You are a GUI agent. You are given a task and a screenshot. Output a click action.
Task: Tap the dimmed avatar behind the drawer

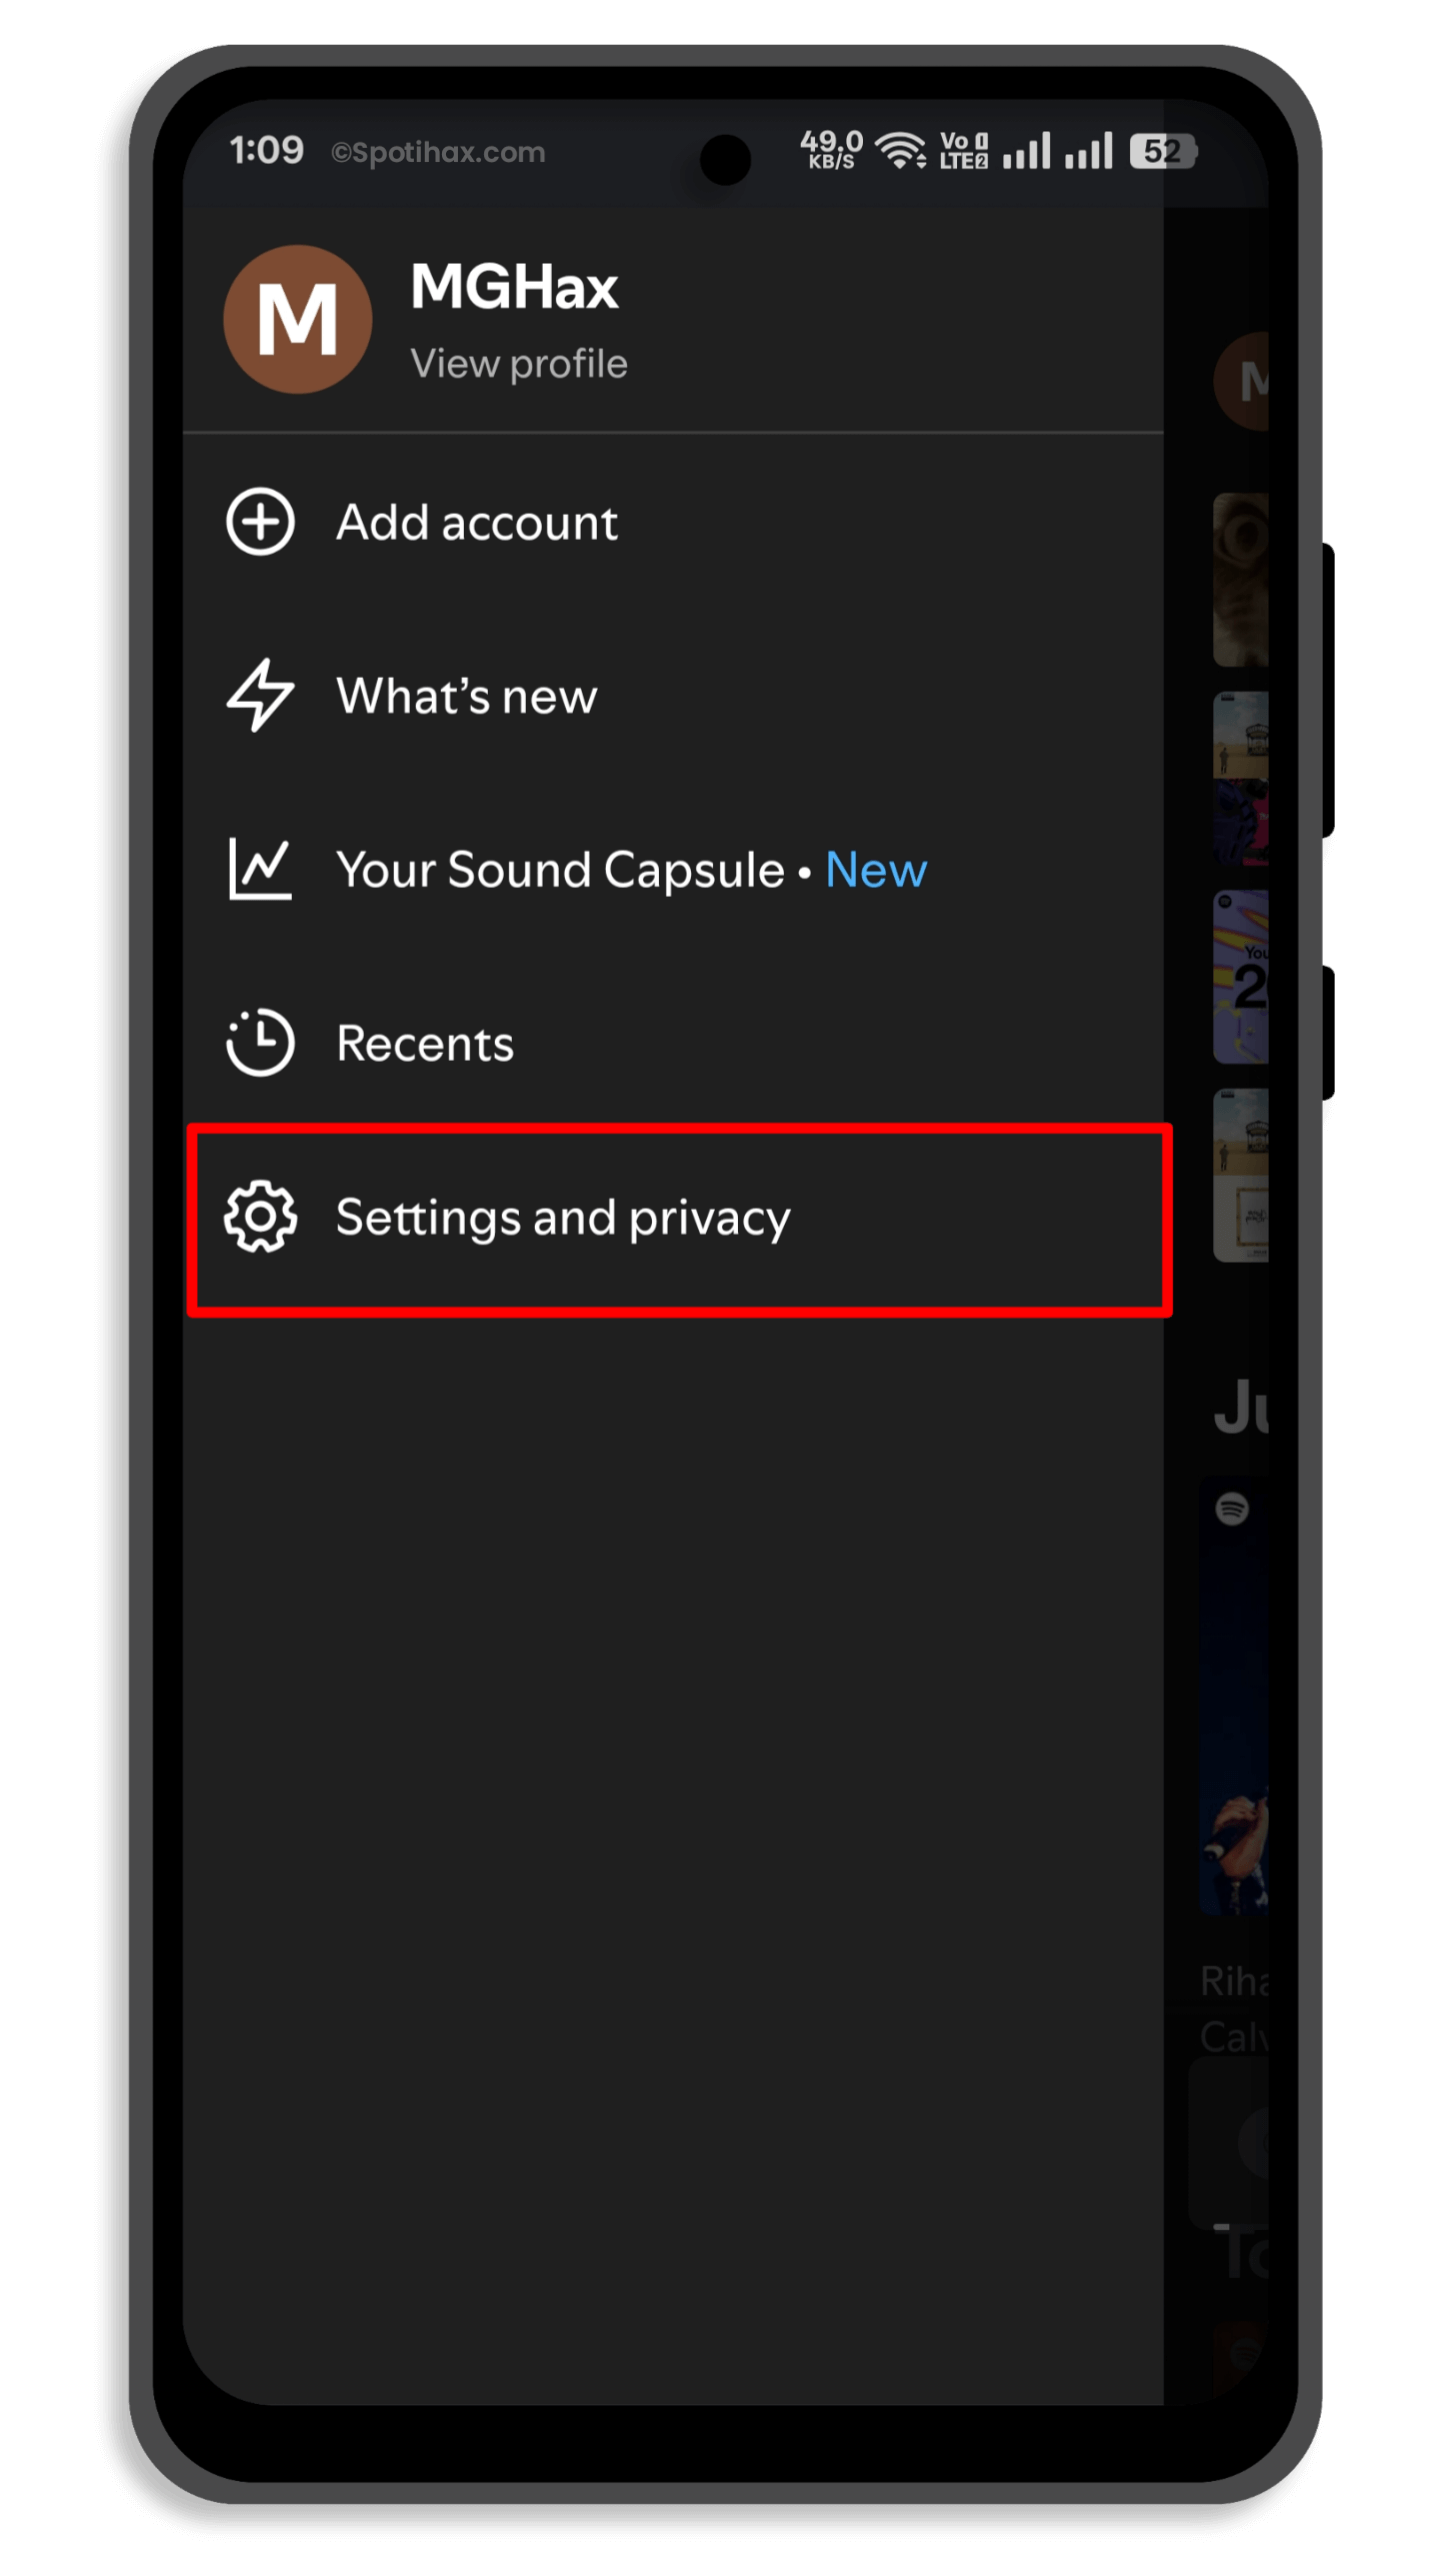[x=1241, y=381]
